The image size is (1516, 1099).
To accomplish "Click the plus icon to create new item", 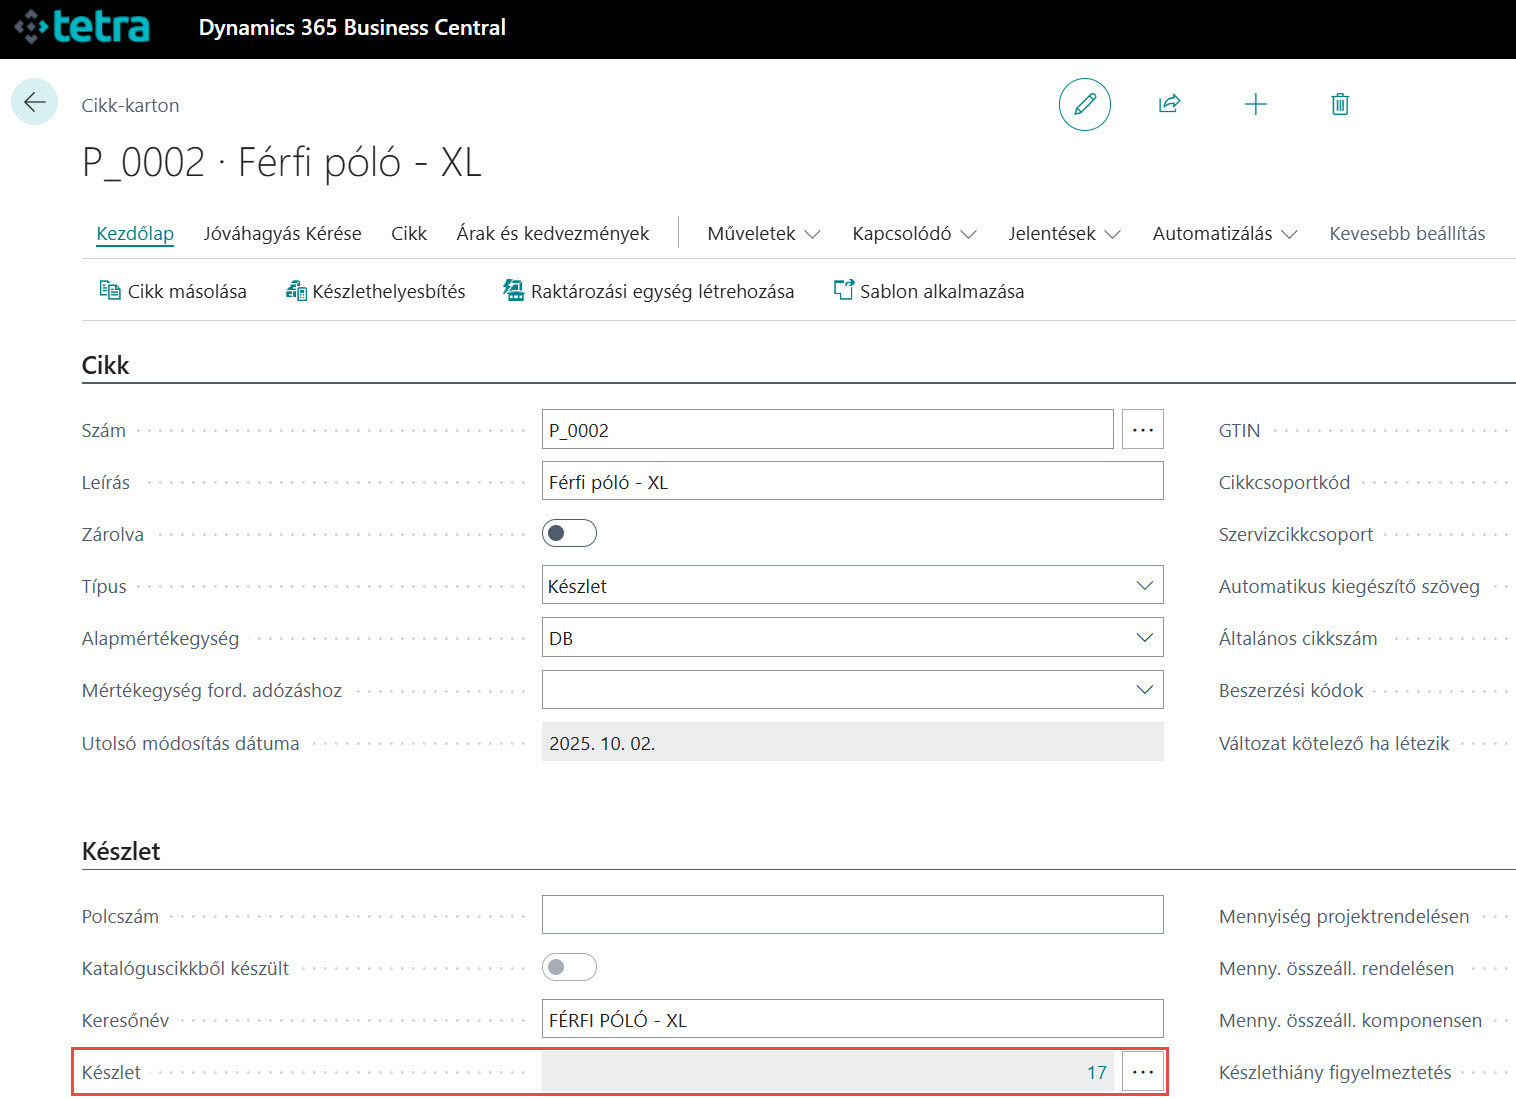I will (1255, 104).
